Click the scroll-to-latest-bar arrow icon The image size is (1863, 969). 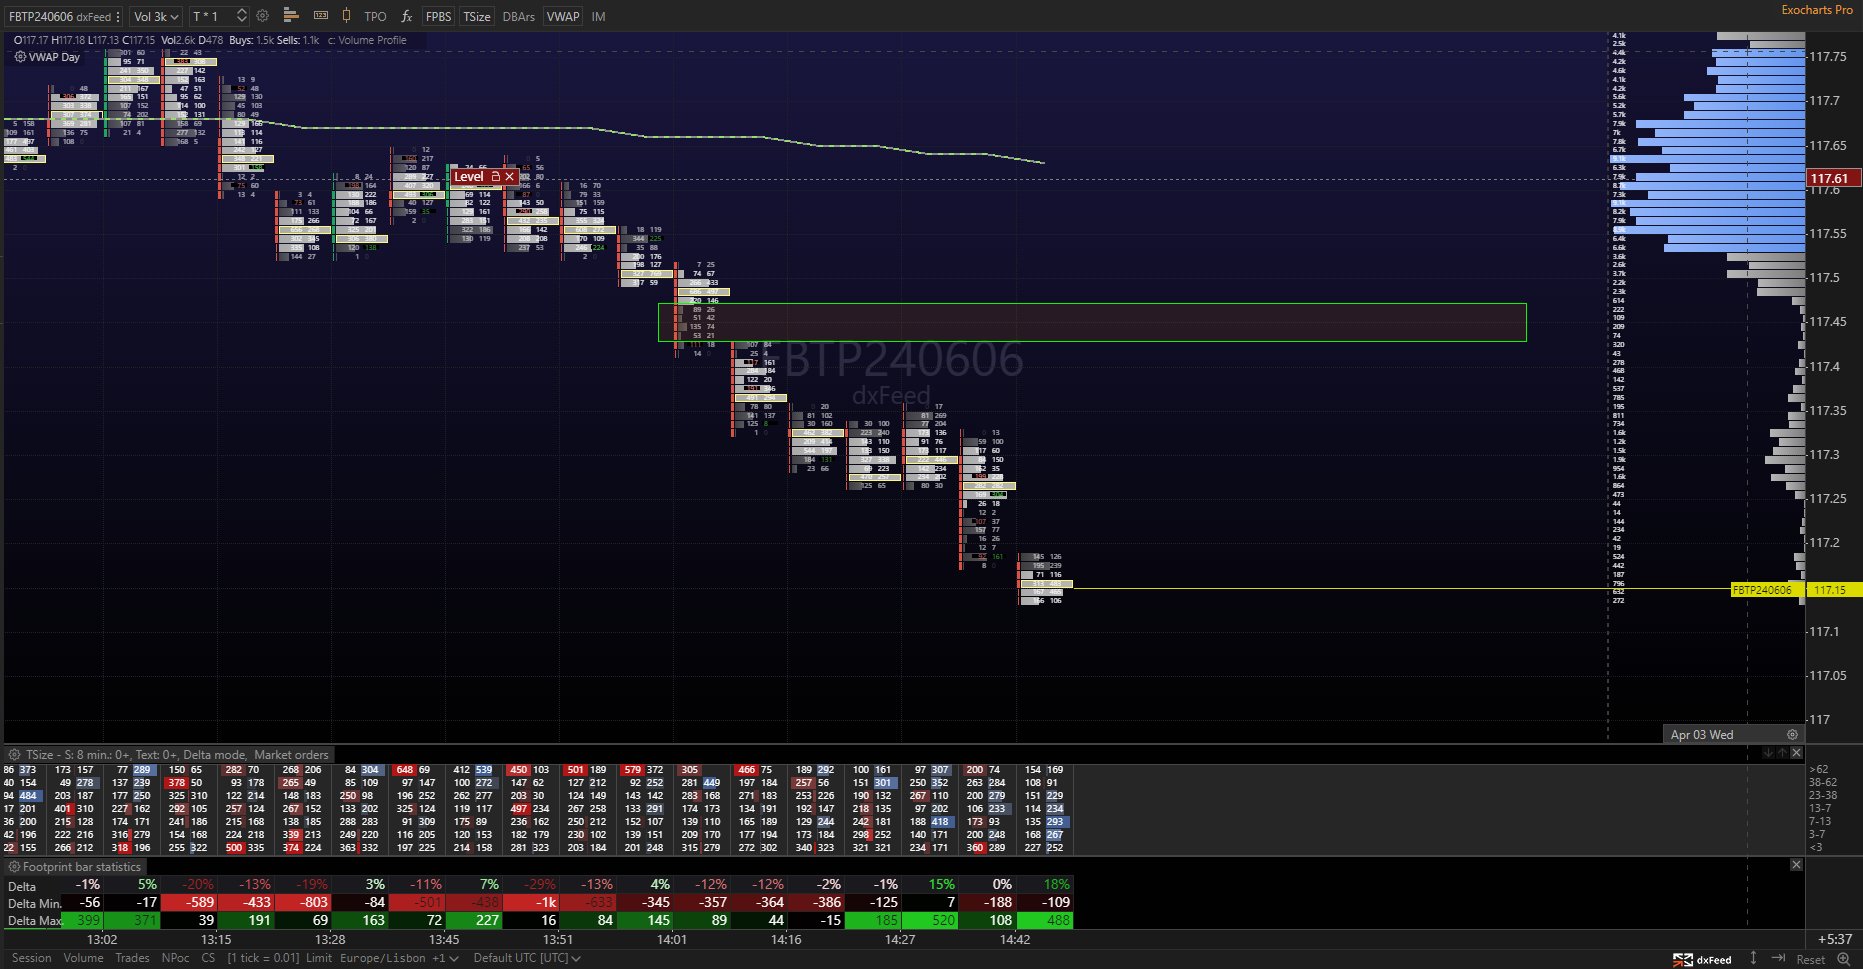point(1778,958)
